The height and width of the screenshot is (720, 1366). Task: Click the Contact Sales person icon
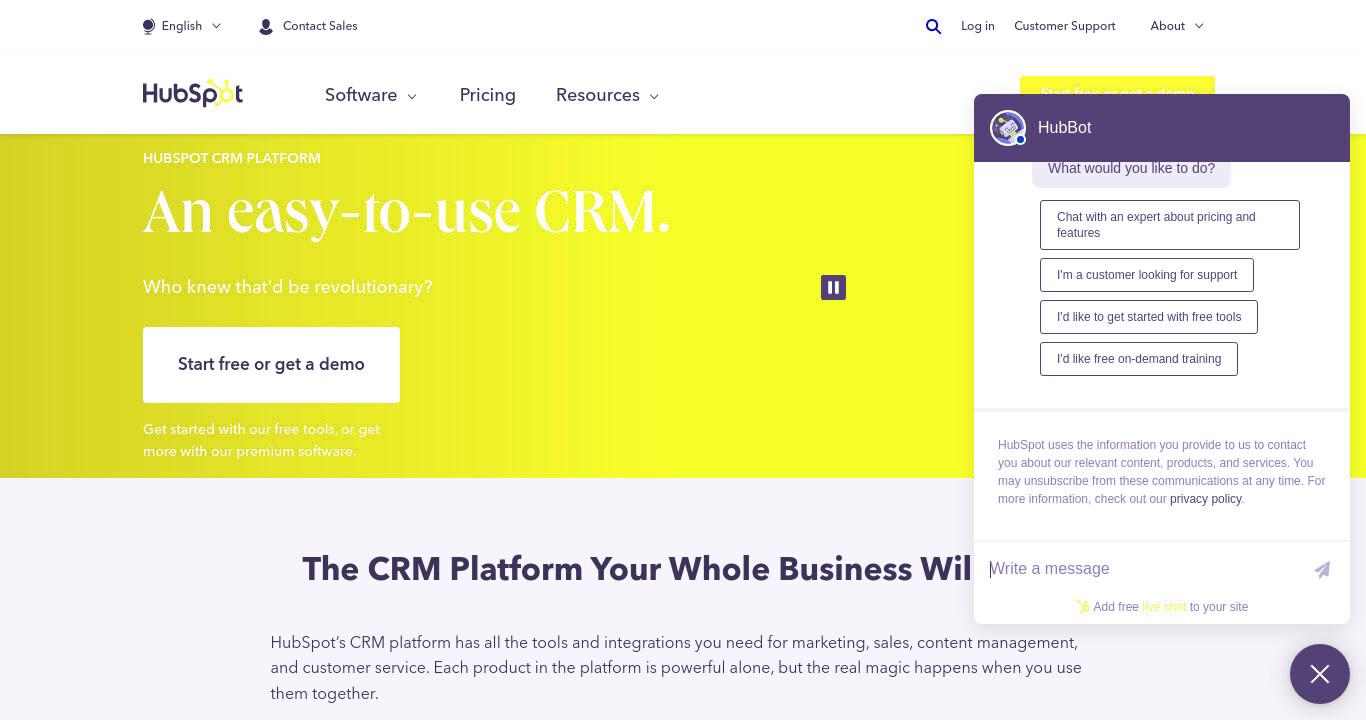(x=266, y=27)
